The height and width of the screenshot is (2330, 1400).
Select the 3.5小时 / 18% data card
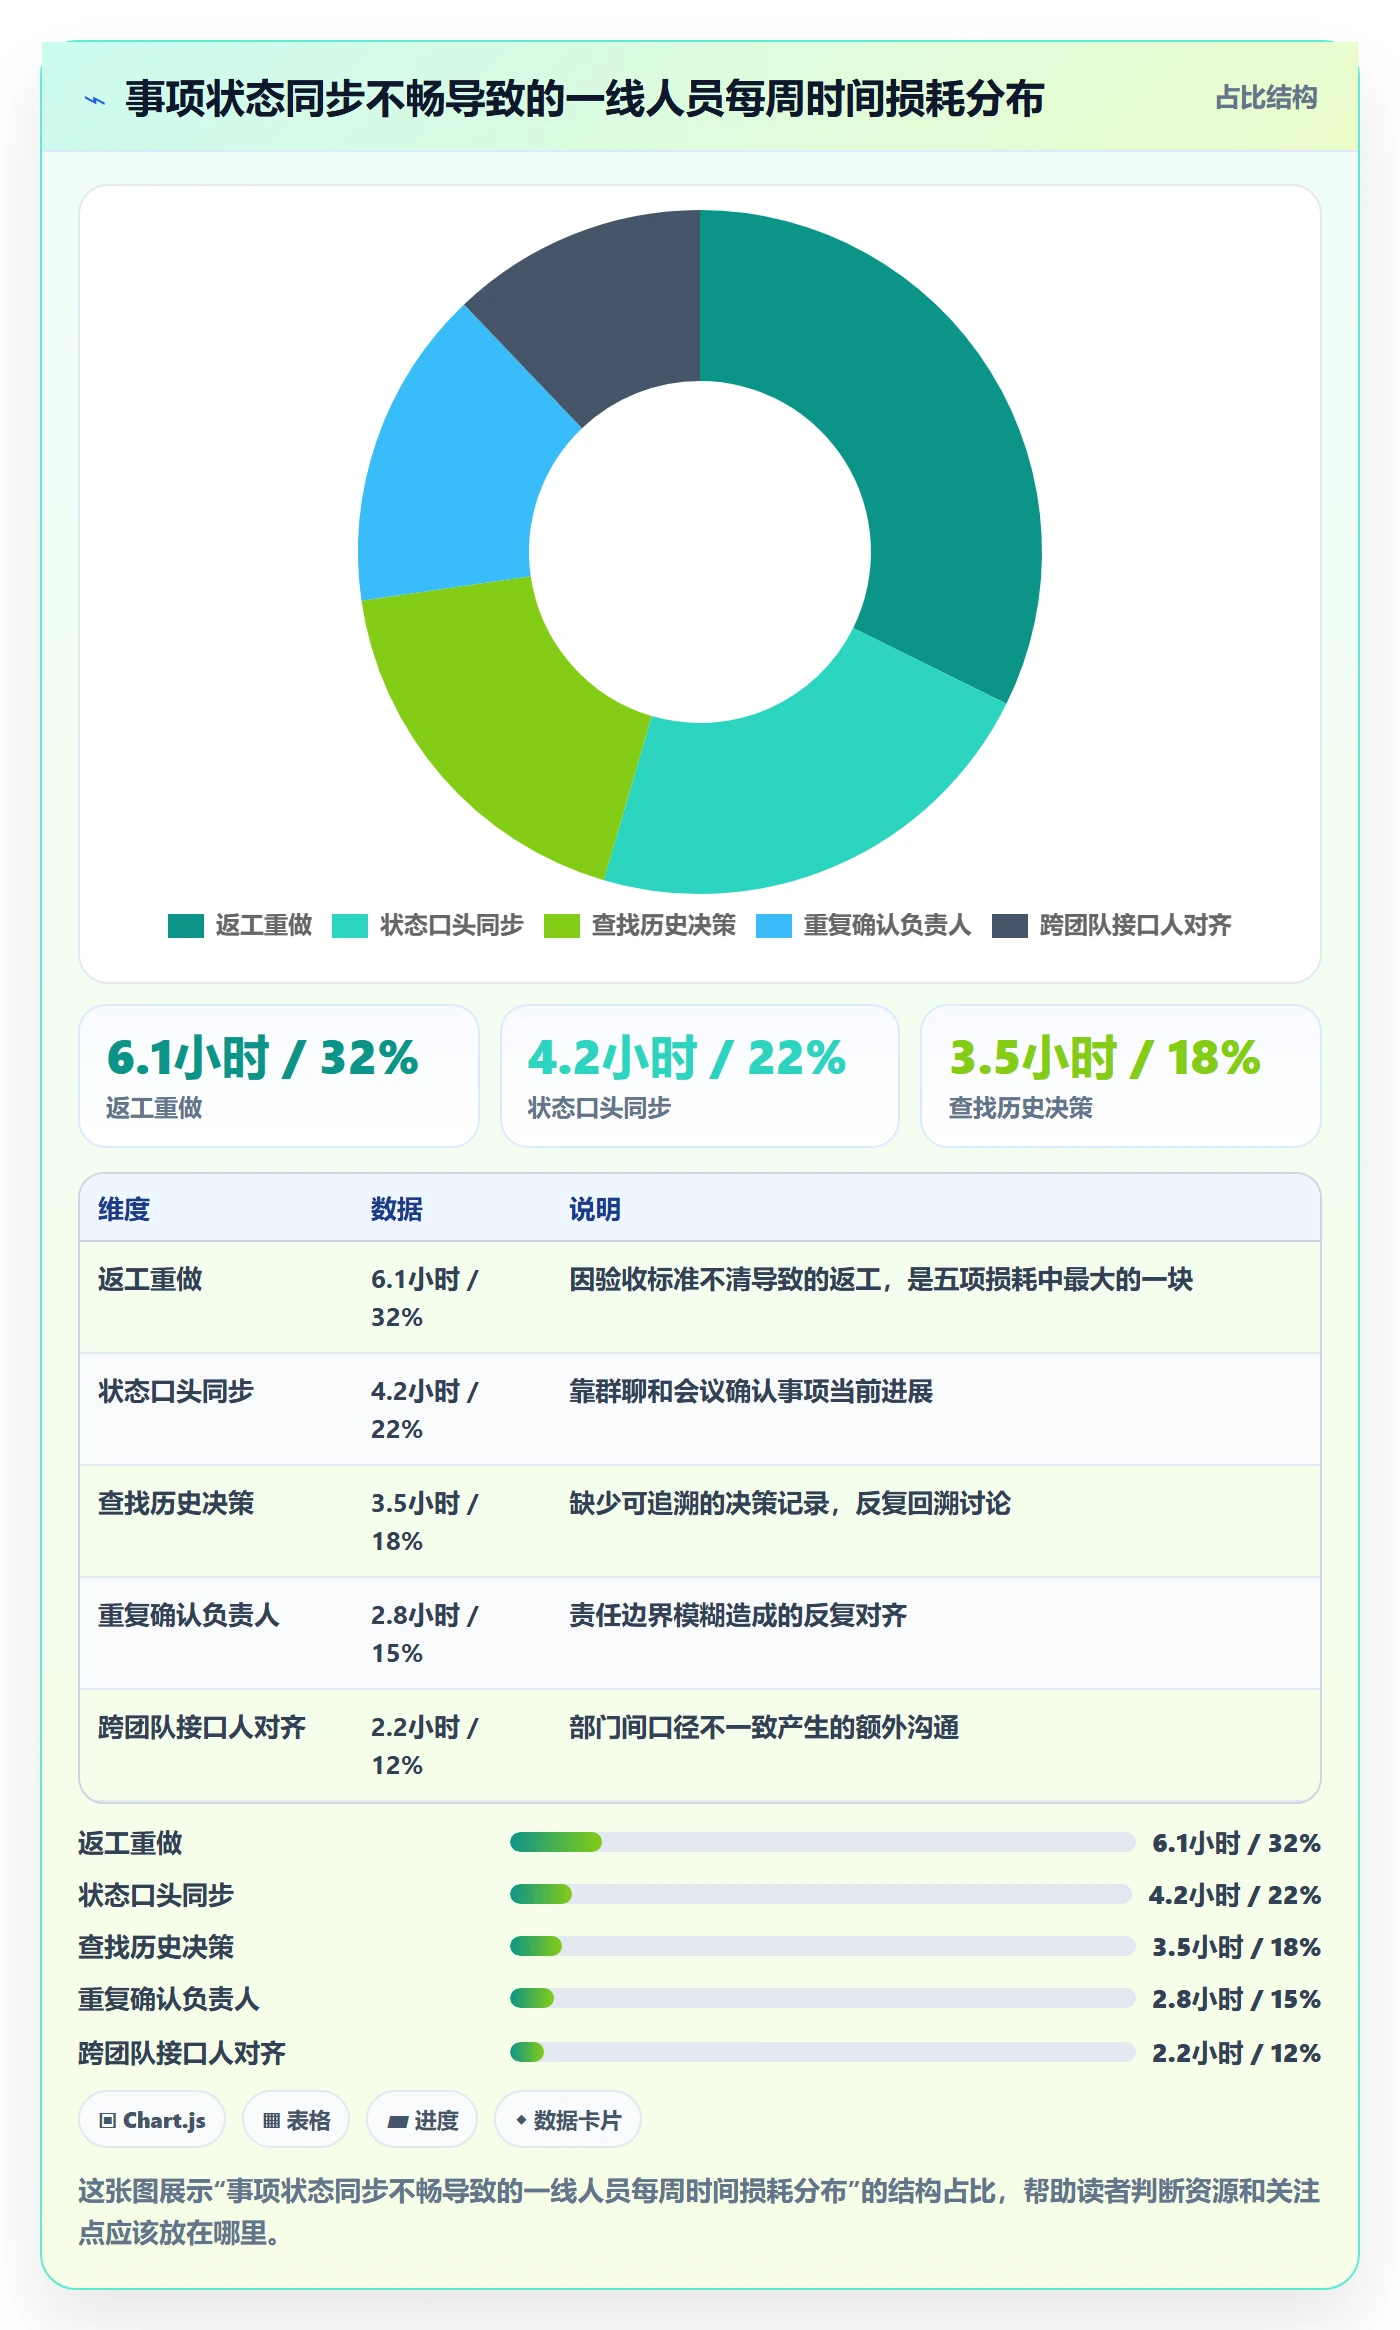pyautogui.click(x=1121, y=1076)
